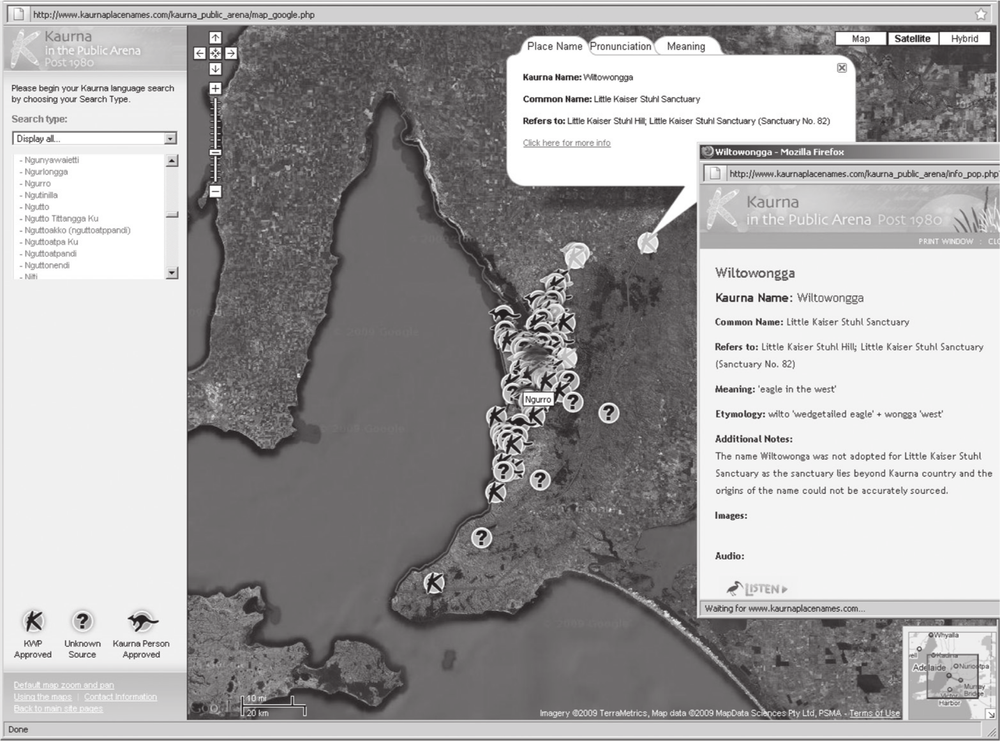
Task: Click the Kaurna Person Approved kangaroo icon
Action: [x=142, y=620]
